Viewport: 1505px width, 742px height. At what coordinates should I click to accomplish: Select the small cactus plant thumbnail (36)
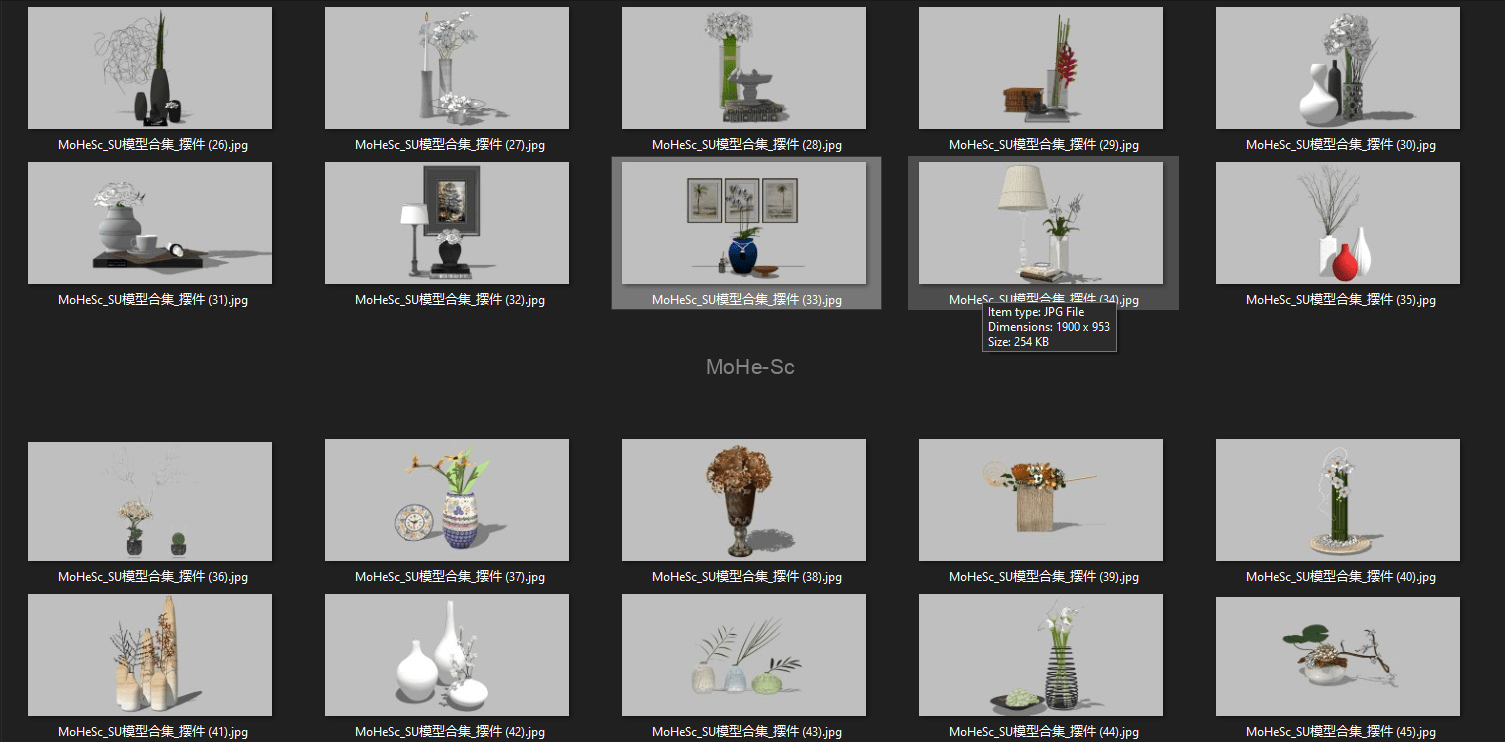(x=150, y=501)
